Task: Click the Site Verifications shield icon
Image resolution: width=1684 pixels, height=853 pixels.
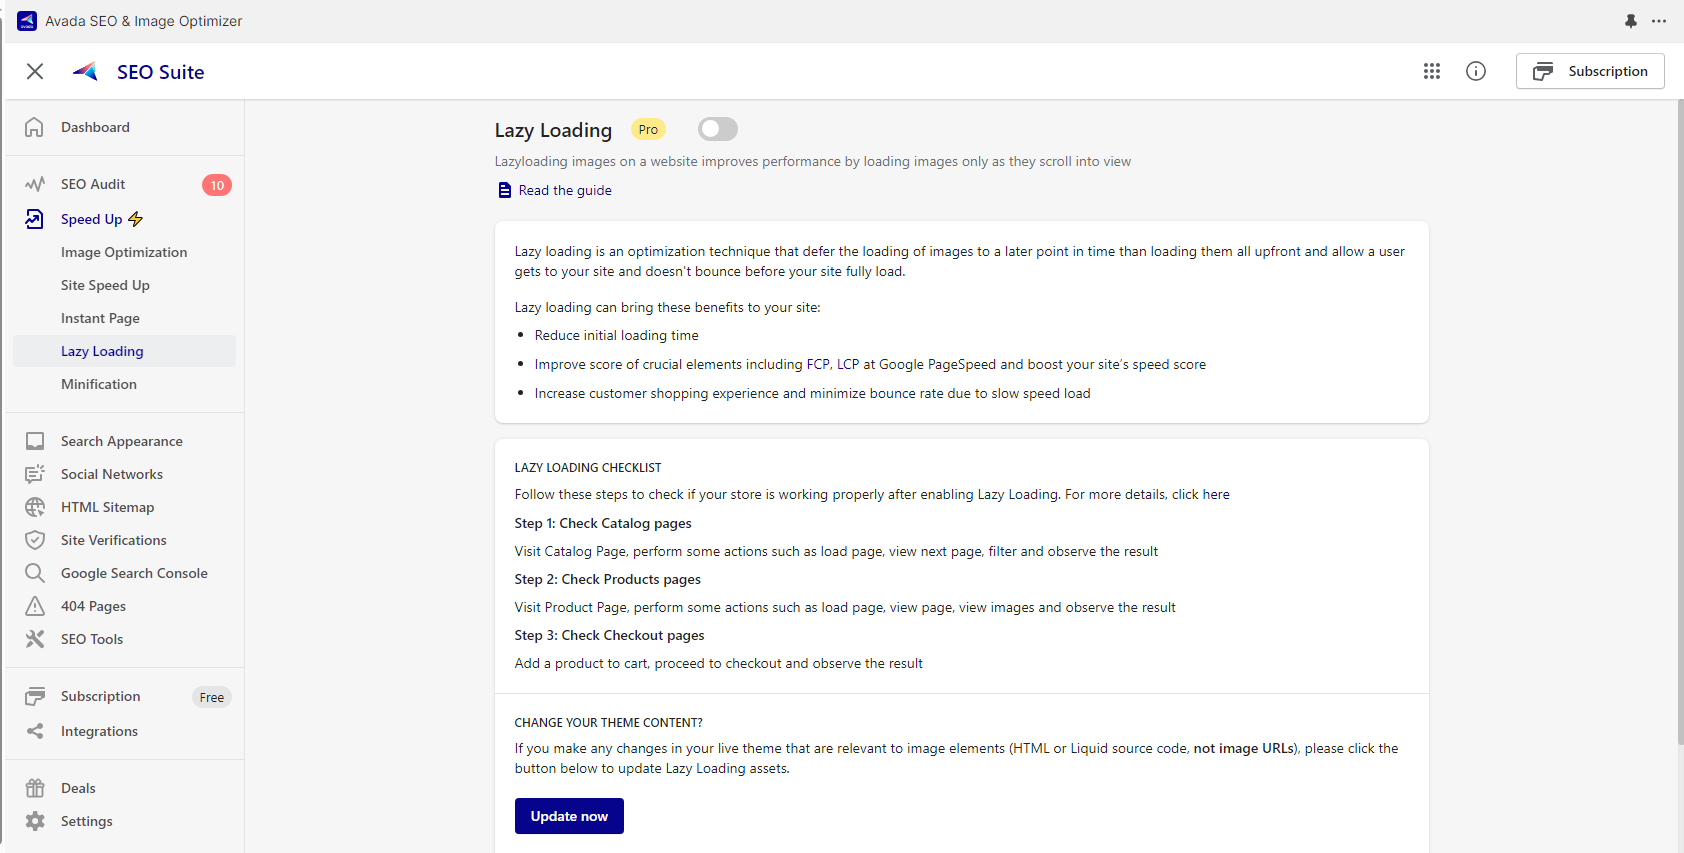Action: (35, 540)
